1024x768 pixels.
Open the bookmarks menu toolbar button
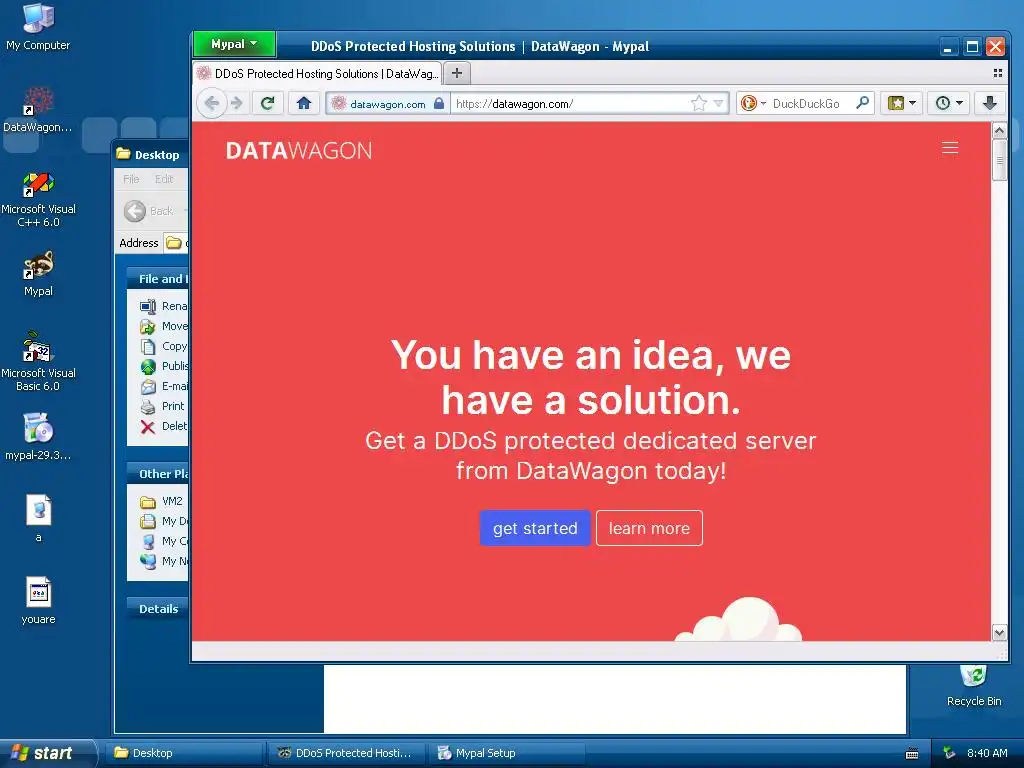click(902, 103)
